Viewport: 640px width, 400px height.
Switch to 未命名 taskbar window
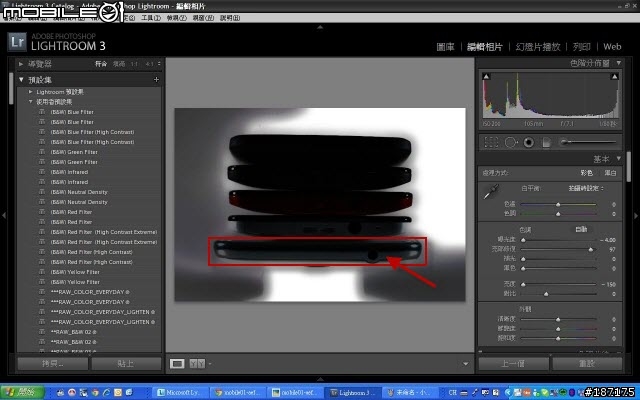[410, 393]
